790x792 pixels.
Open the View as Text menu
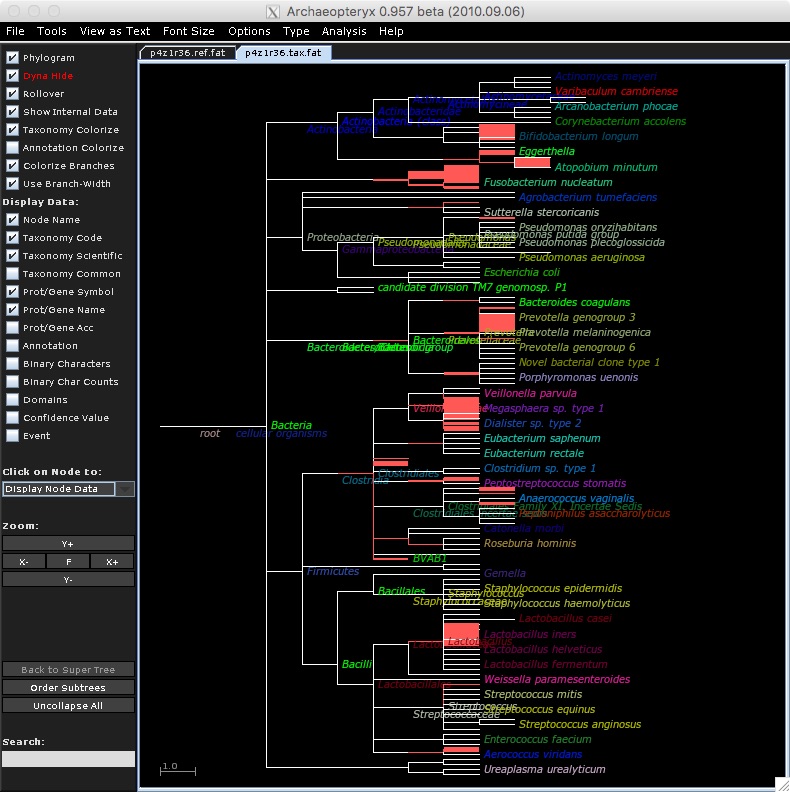[x=115, y=31]
